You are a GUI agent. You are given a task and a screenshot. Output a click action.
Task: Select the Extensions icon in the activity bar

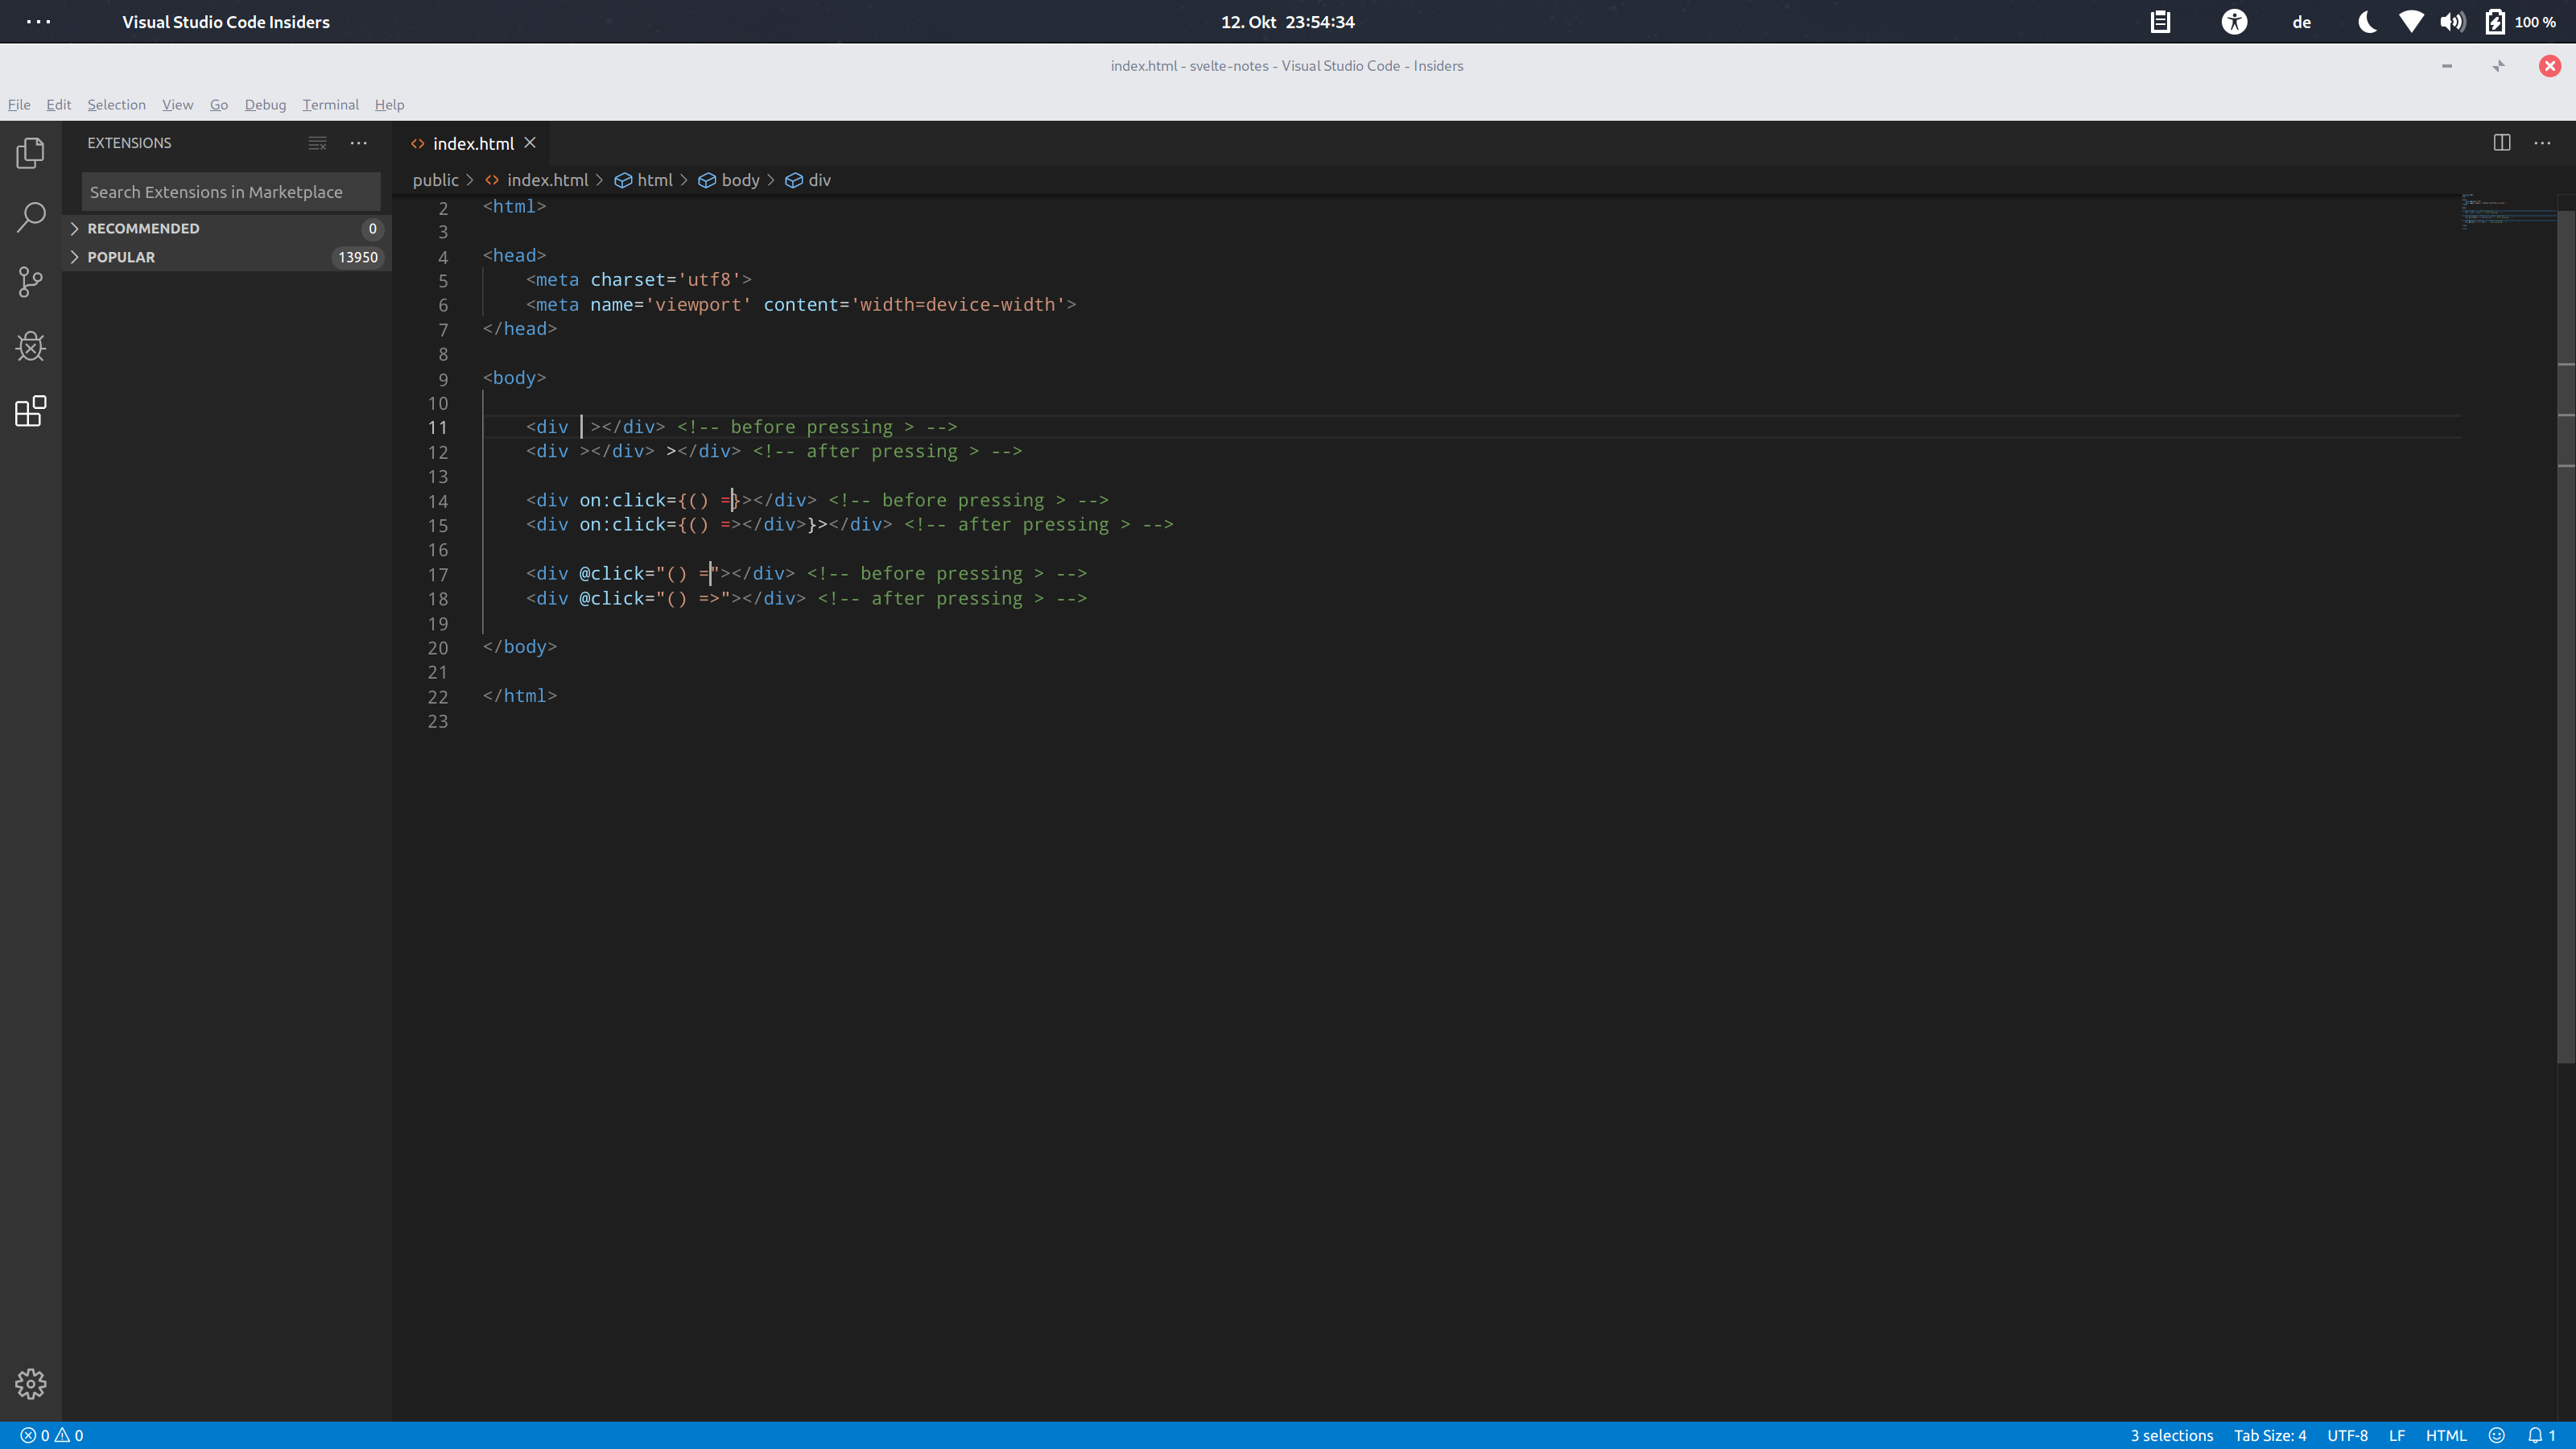point(30,411)
